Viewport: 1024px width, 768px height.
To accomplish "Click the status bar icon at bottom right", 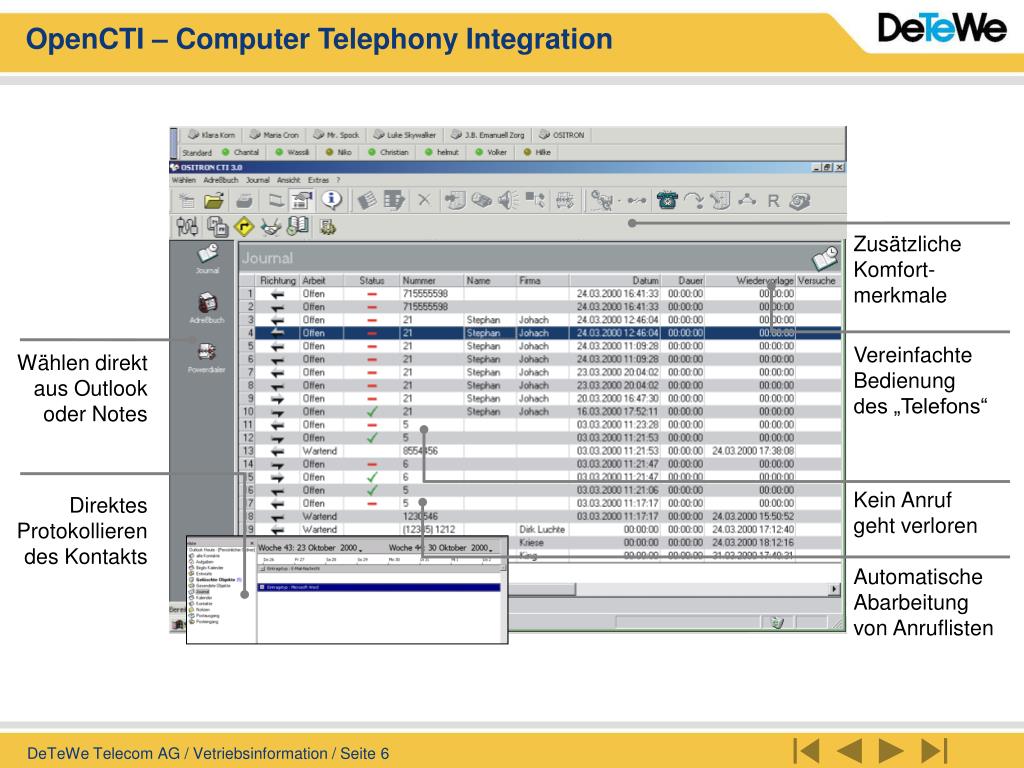I will tap(777, 623).
